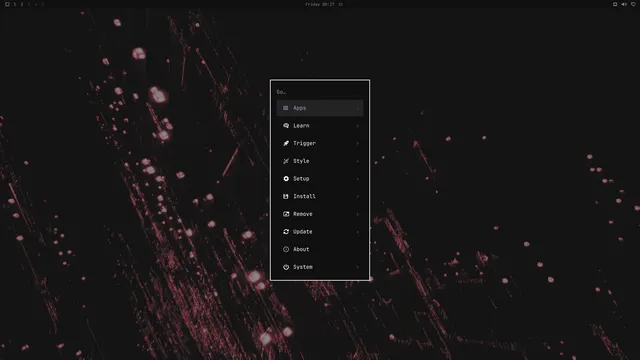Open the Update menu entry text
The image size is (640, 360).
[303, 232]
